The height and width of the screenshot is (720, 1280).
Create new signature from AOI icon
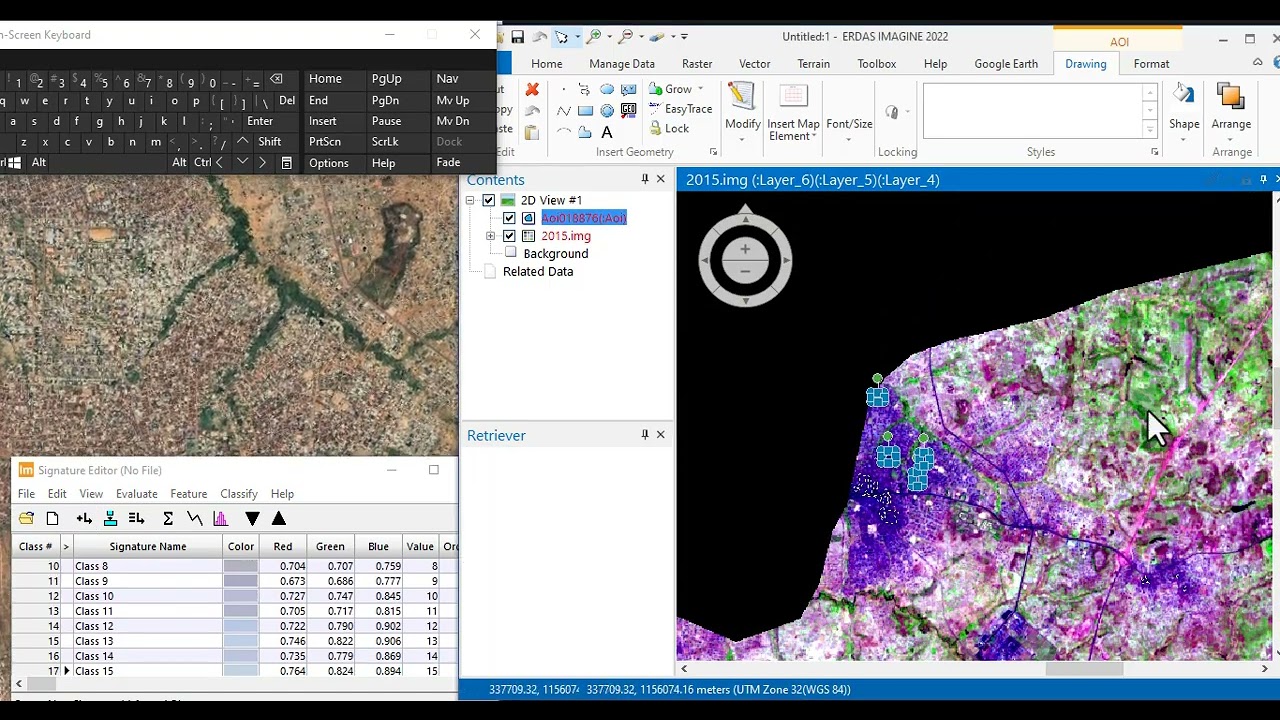[84, 518]
